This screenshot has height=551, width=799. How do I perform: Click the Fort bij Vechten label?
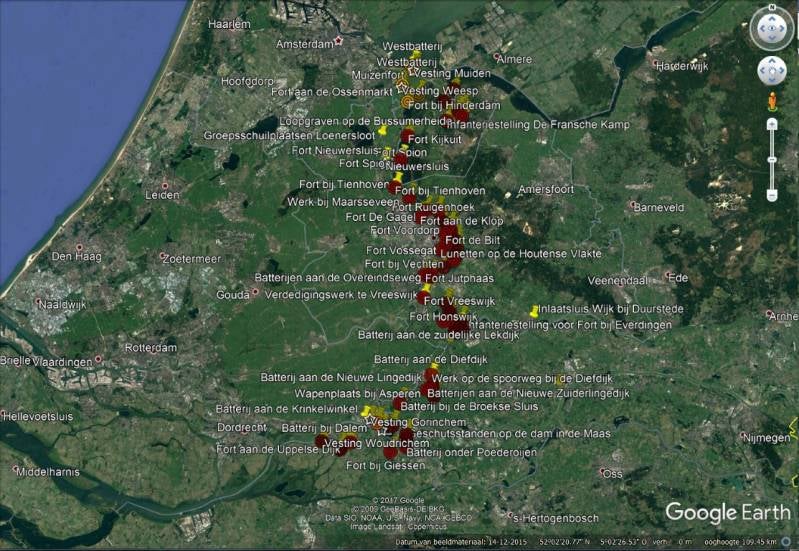[x=404, y=264]
